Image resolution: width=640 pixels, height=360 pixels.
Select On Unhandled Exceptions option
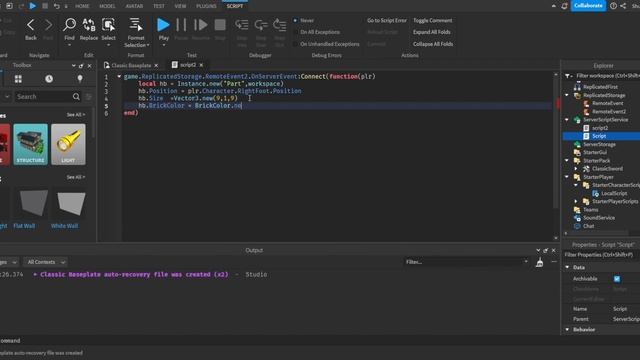pyautogui.click(x=326, y=44)
